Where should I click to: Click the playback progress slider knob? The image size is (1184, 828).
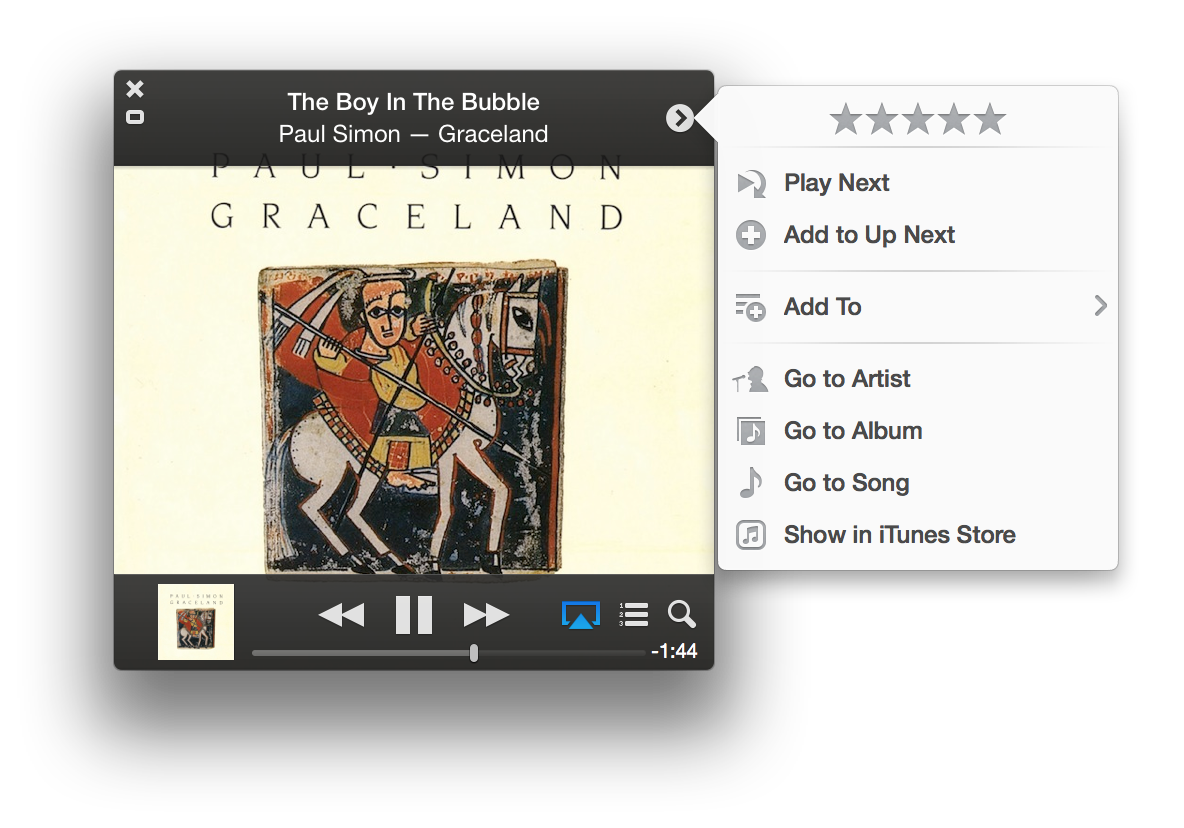point(473,653)
